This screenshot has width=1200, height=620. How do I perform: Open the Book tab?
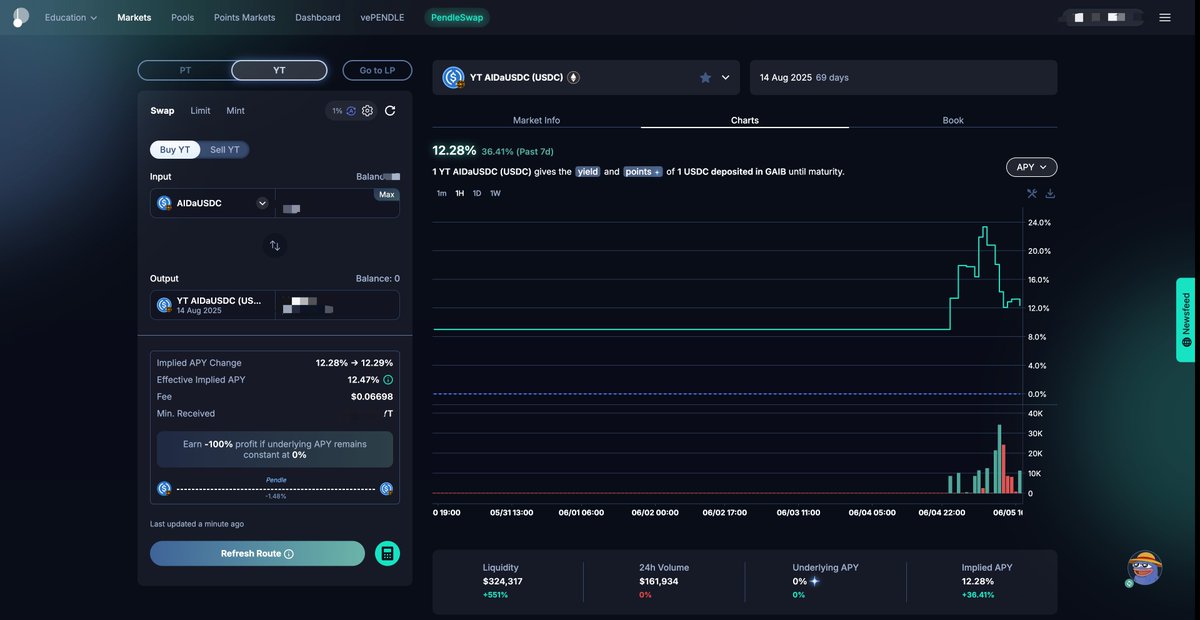[953, 120]
